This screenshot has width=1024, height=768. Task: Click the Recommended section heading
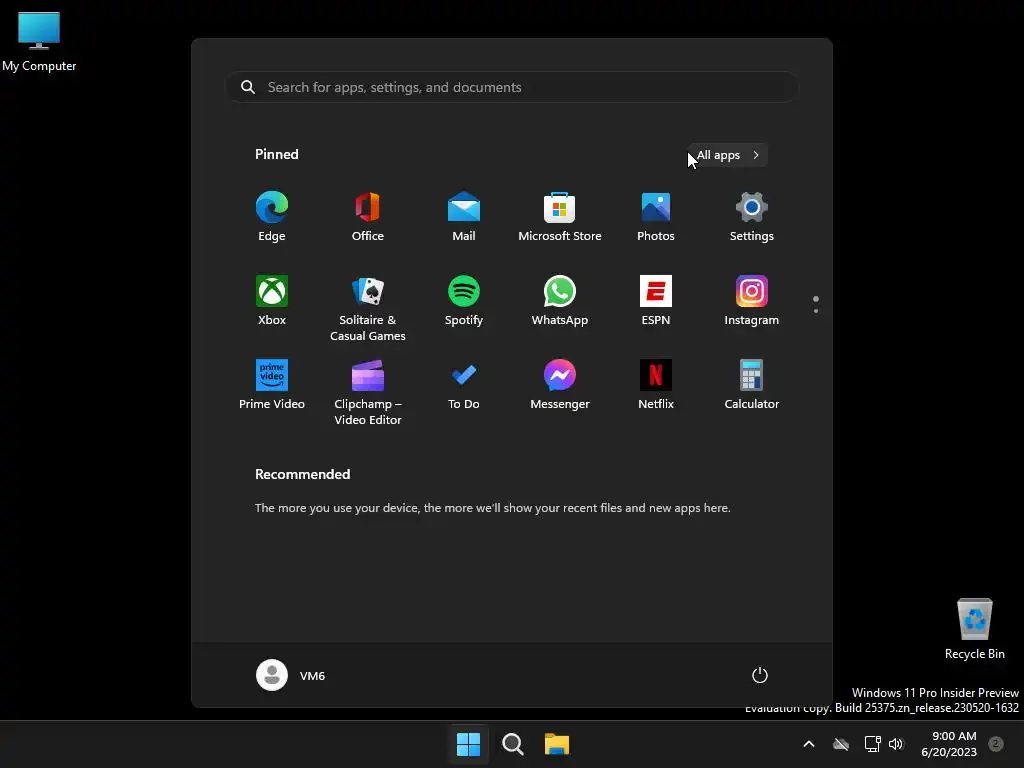point(302,474)
